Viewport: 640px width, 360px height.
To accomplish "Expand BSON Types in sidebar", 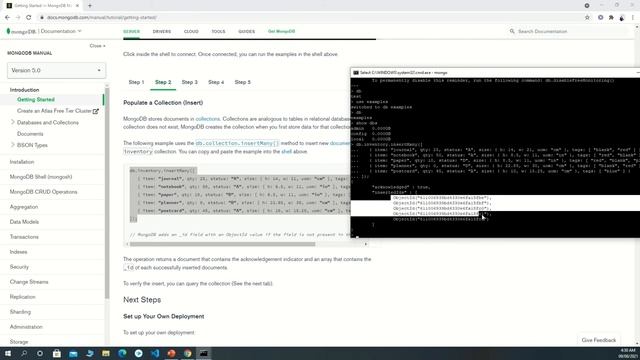I will pos(13,144).
